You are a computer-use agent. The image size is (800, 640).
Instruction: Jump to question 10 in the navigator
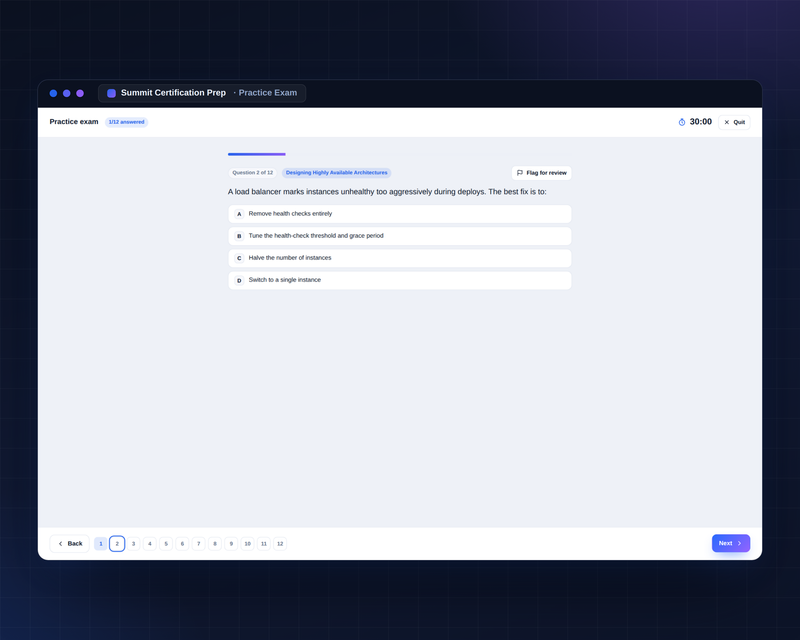247,544
